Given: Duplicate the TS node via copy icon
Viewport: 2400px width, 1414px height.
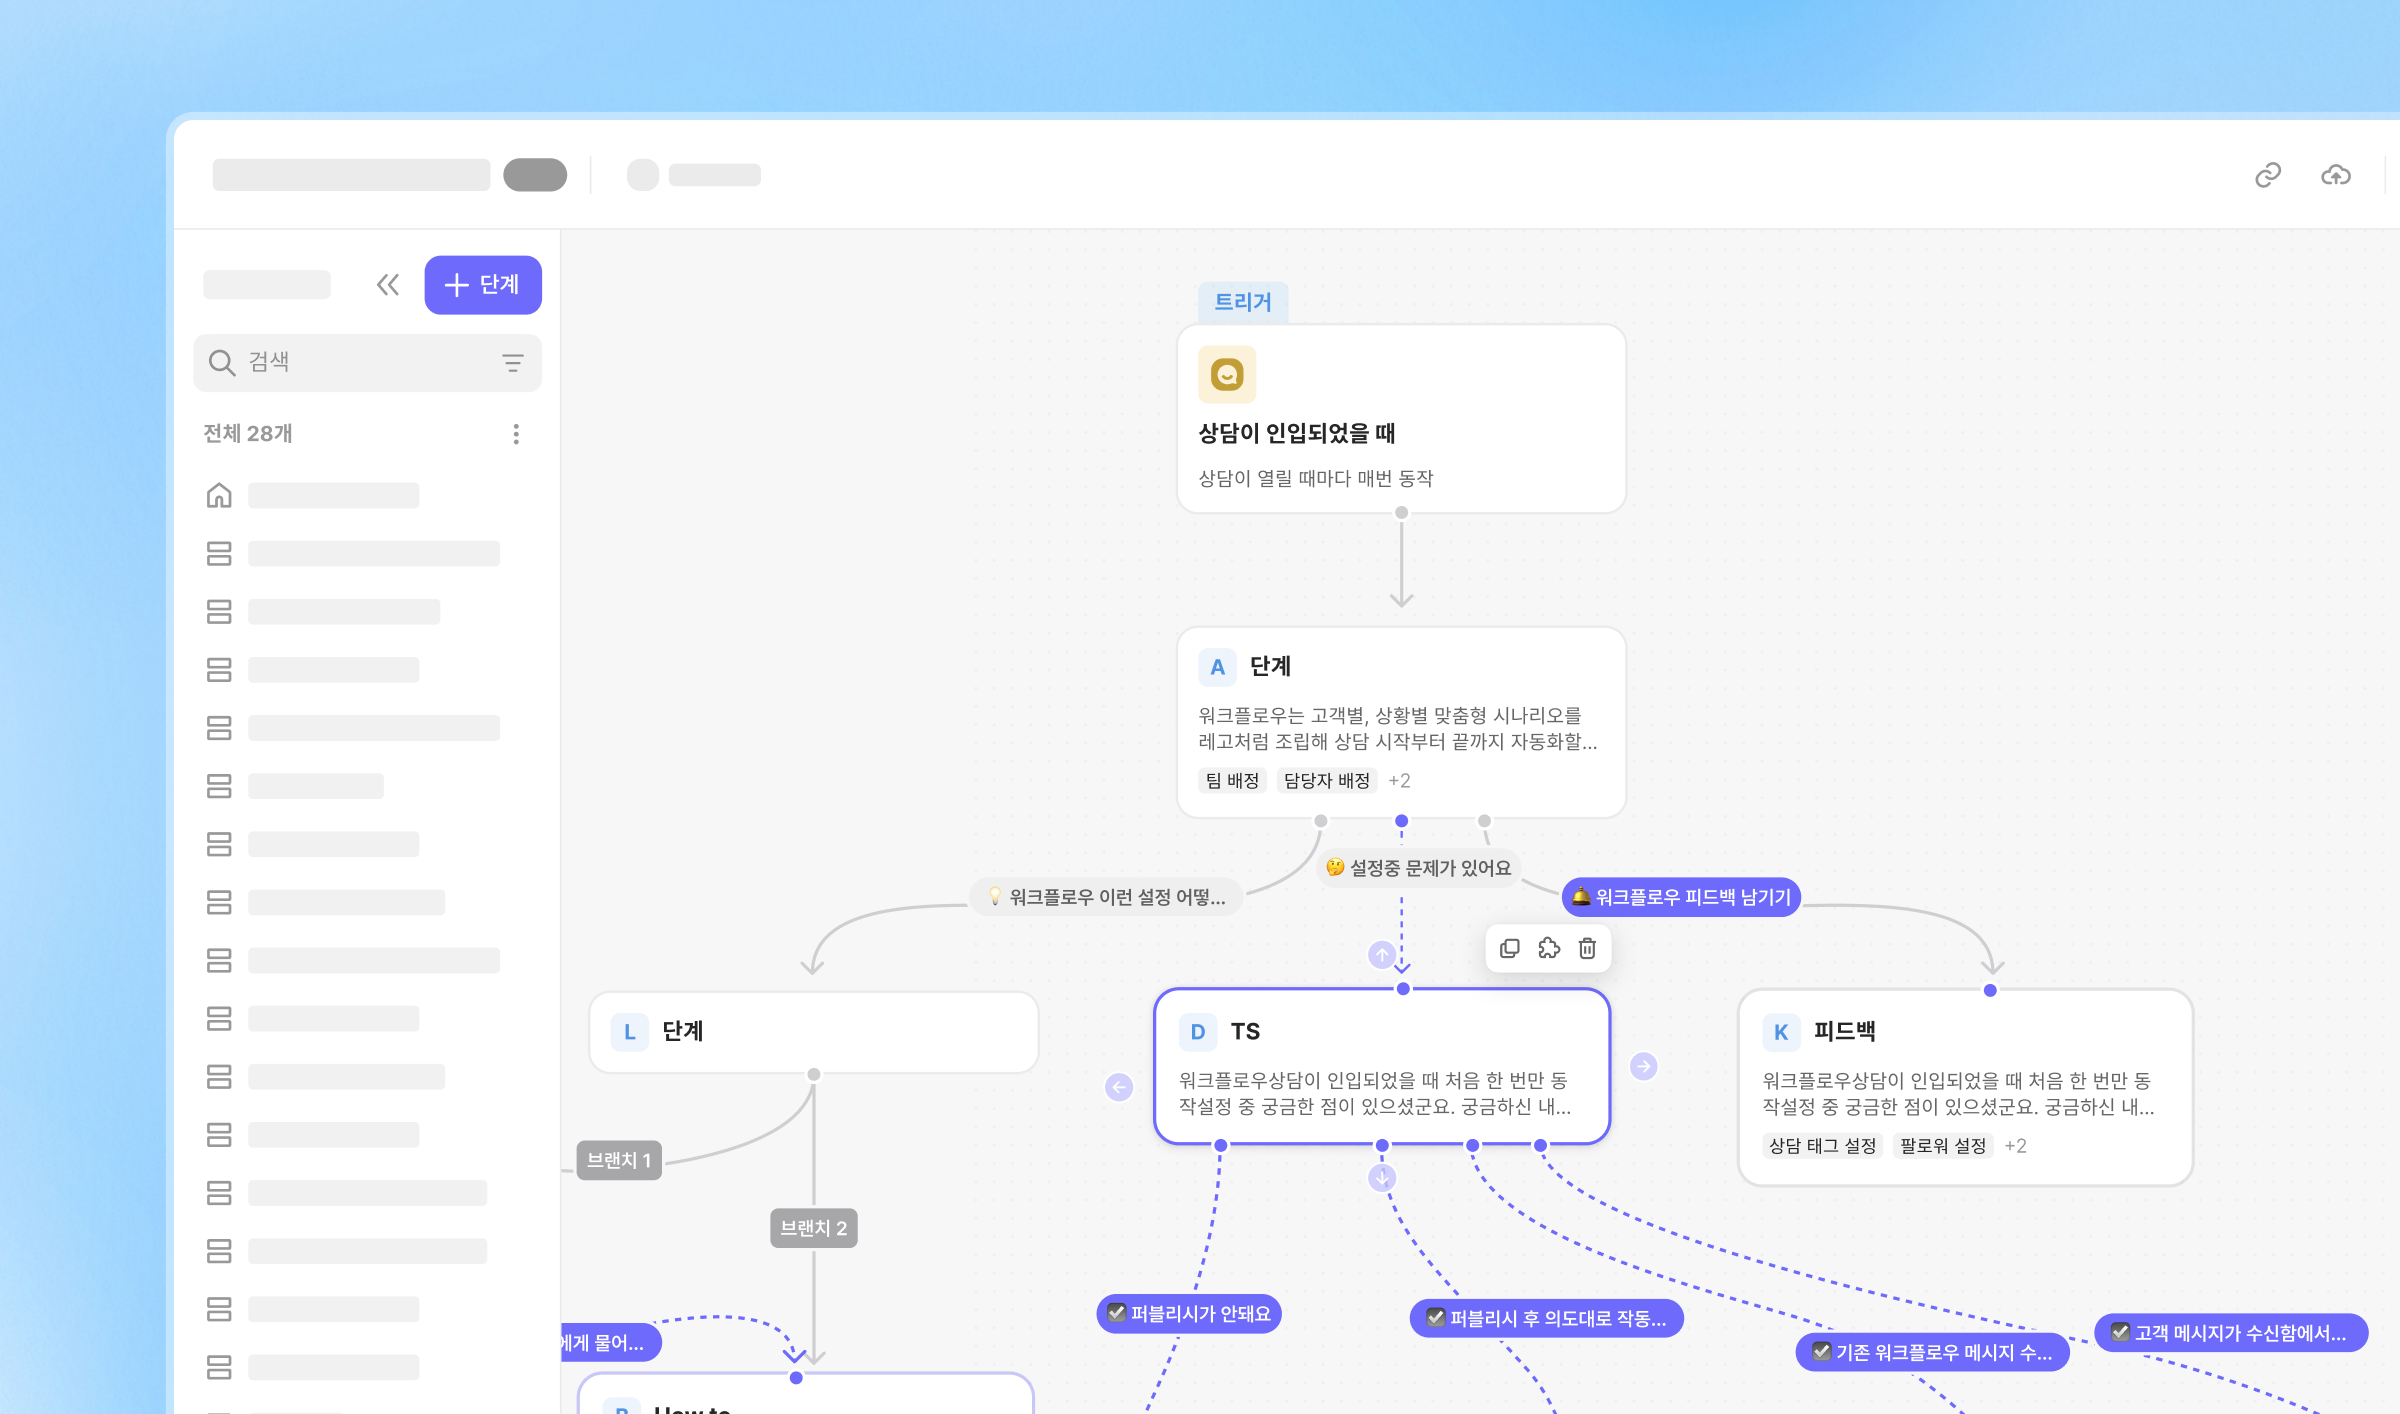Looking at the screenshot, I should point(1510,948).
